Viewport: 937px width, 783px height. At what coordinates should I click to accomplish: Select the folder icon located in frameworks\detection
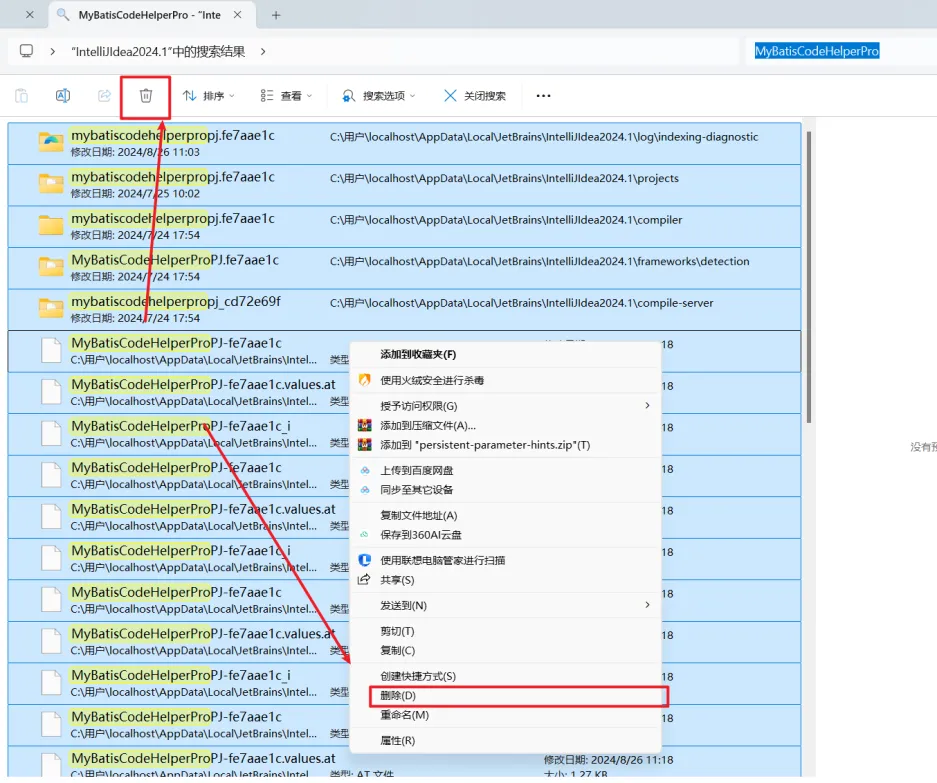click(51, 267)
